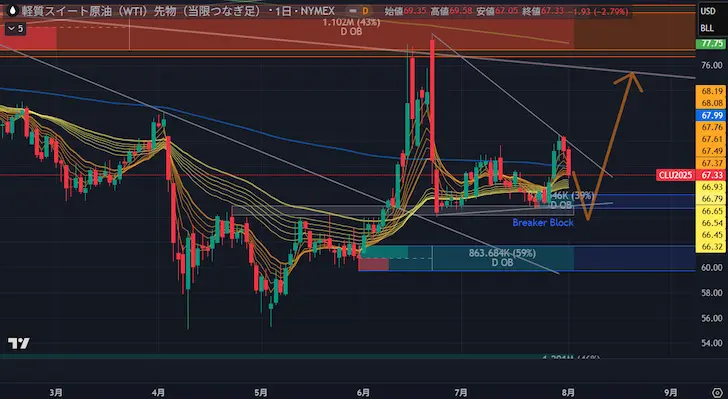Click the −1.93 (−2.79%) change value
This screenshot has width=728, height=399.
click(x=600, y=11)
